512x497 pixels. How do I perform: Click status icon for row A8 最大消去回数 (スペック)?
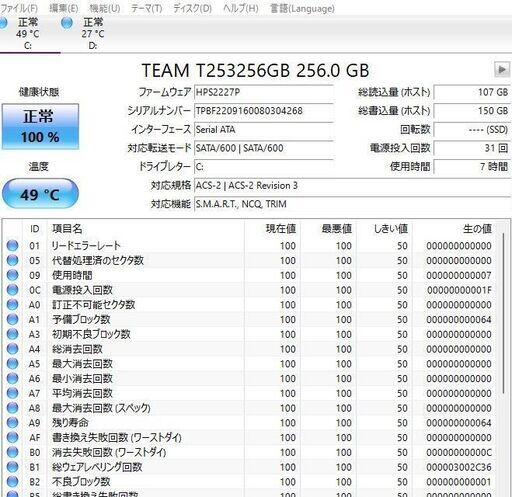(12, 408)
